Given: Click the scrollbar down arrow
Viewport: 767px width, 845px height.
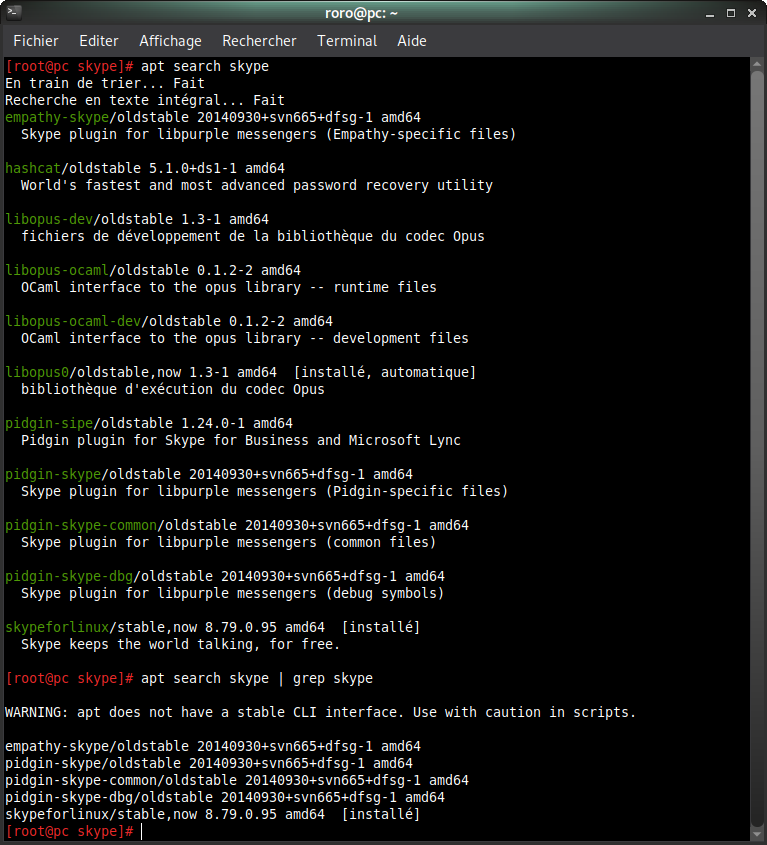Looking at the screenshot, I should (757, 833).
